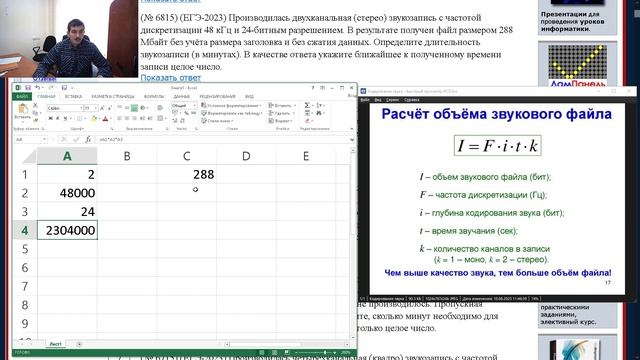This screenshot has height=360, width=640.
Task: Toggle the highlighted middle-align button
Action: pos(134,108)
